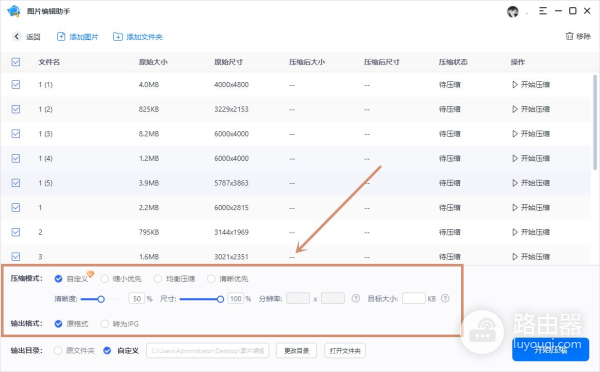The width and height of the screenshot is (600, 372).
Task: Click the 打开文件夹 button
Action: click(x=345, y=351)
